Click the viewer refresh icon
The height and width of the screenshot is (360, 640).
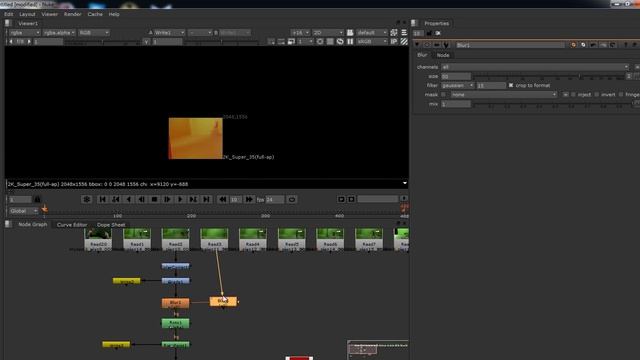(340, 42)
